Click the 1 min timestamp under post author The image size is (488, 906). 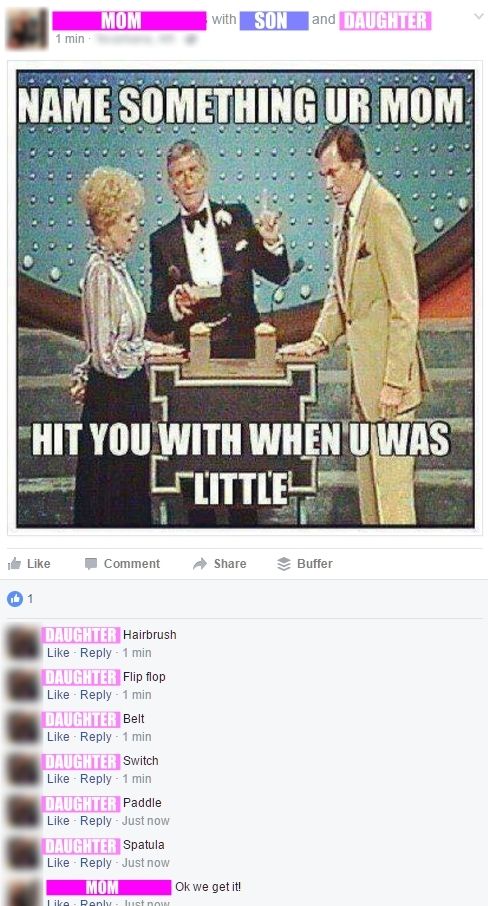(x=70, y=39)
